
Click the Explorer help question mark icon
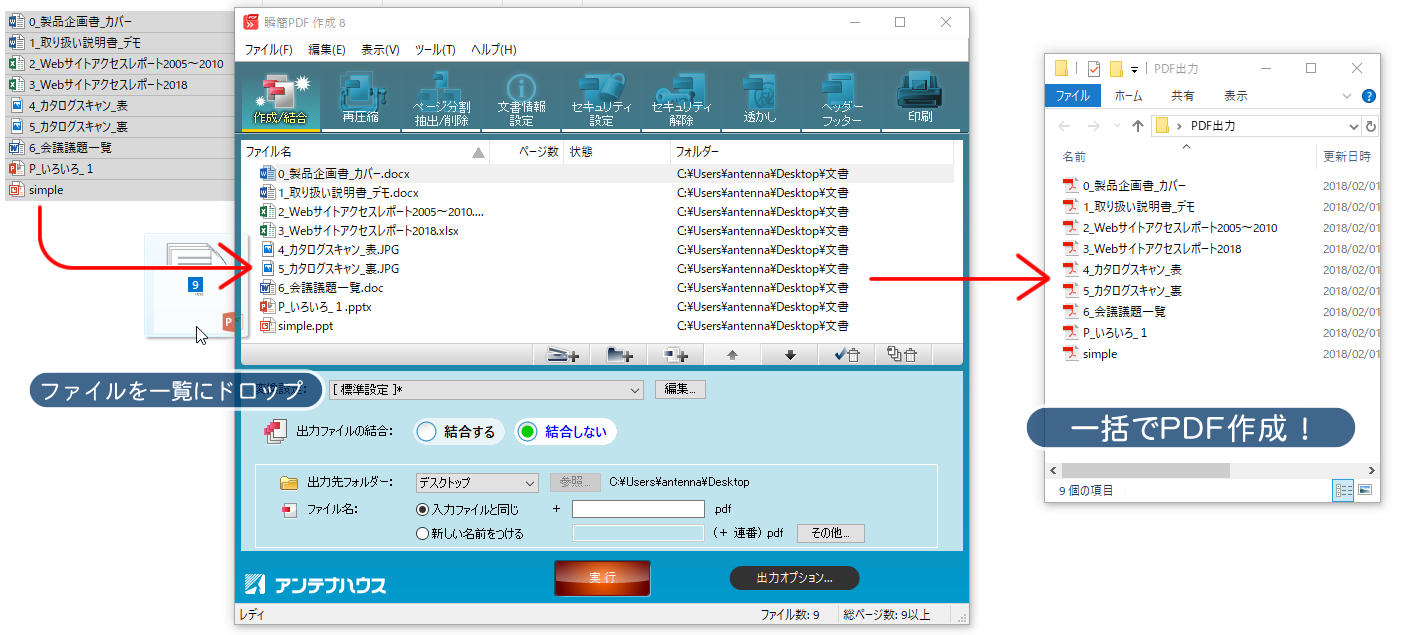coord(1369,96)
